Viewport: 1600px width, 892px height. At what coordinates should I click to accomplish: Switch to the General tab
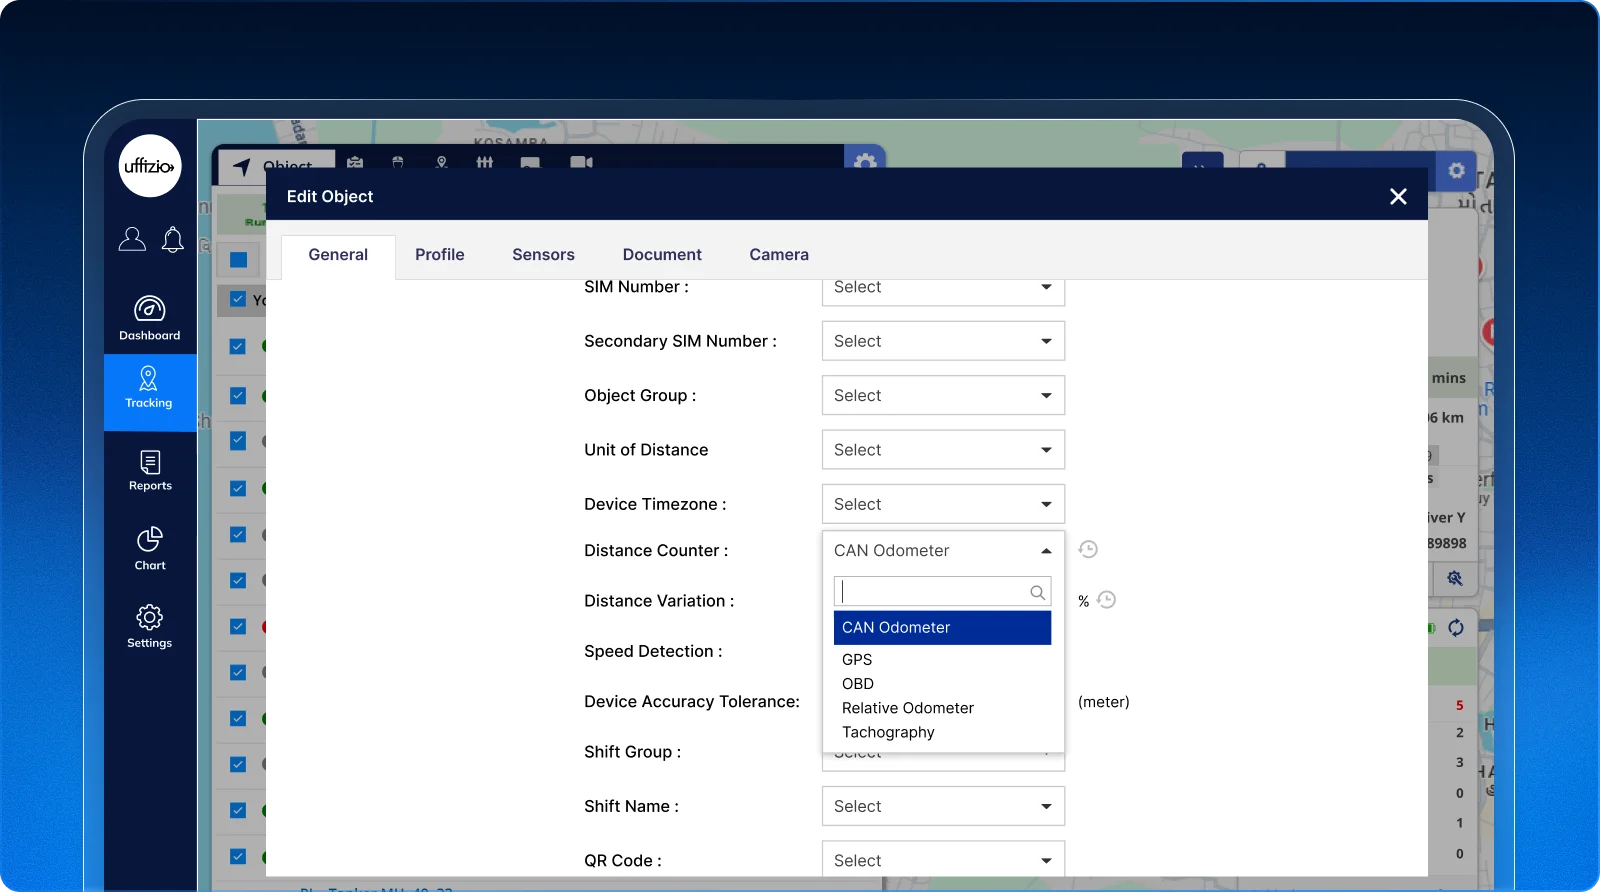coord(338,255)
